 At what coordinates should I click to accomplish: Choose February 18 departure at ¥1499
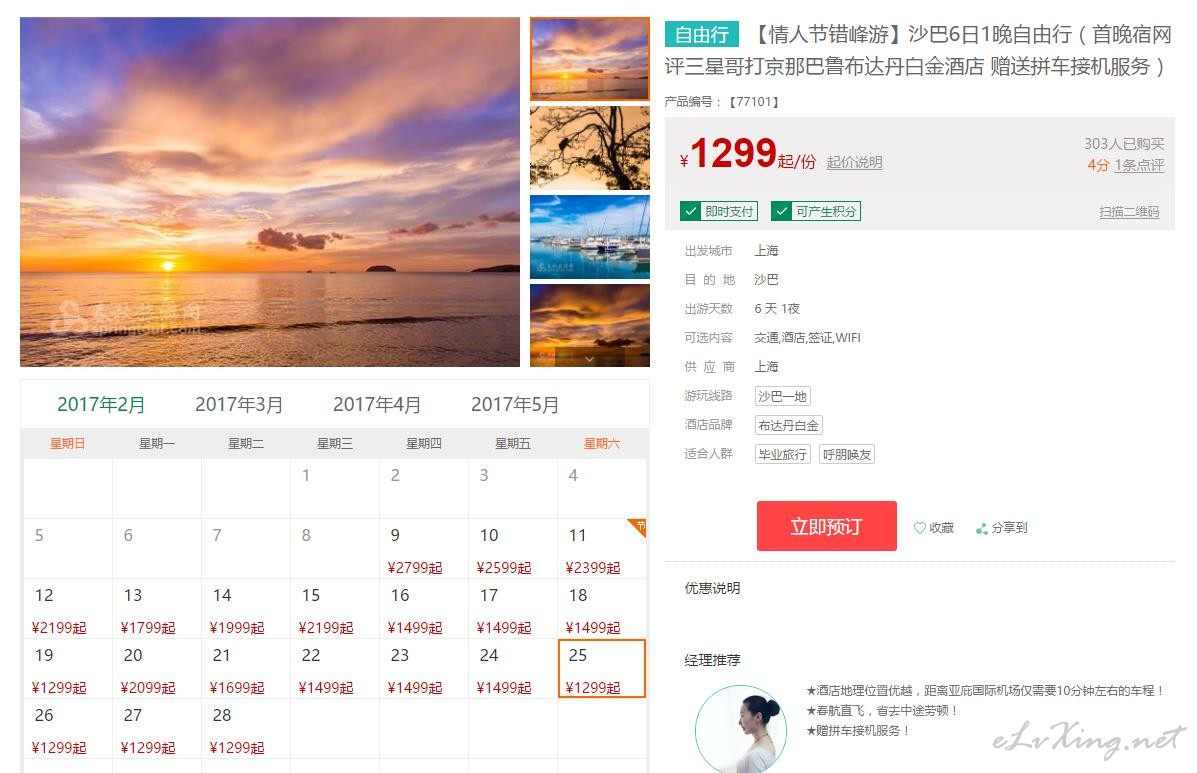pos(602,608)
